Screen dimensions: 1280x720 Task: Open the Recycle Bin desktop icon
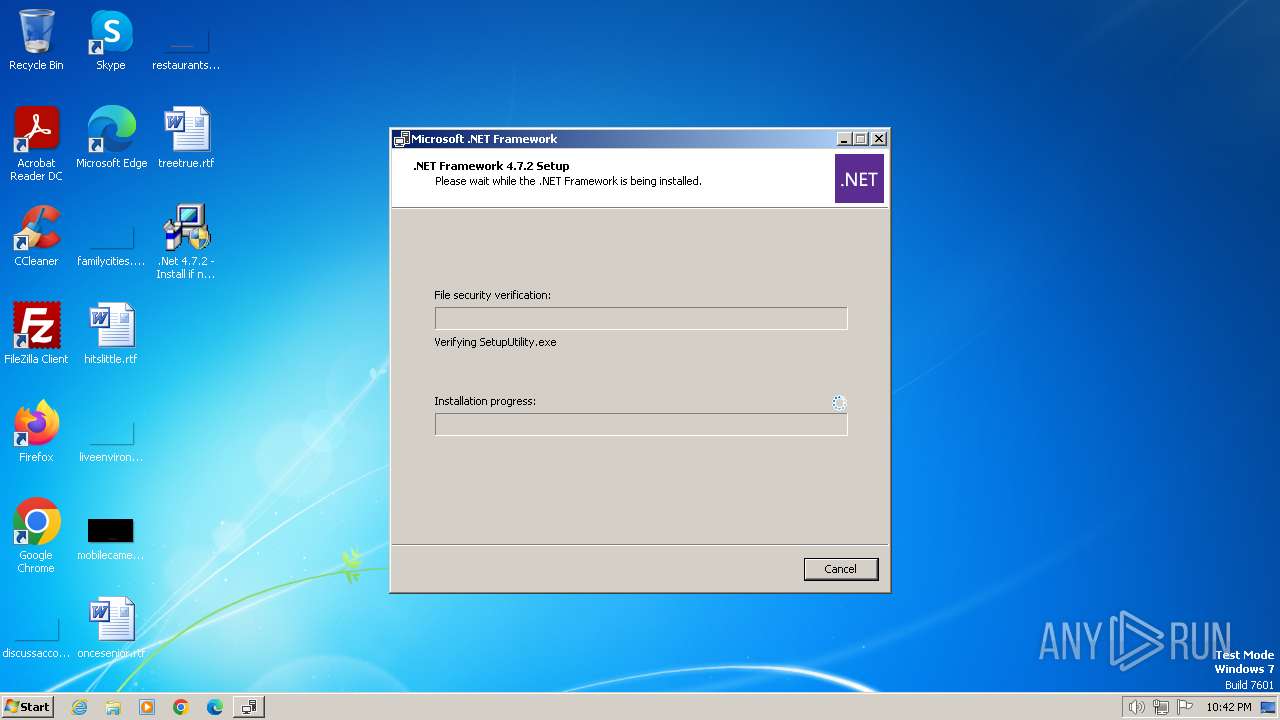36,40
